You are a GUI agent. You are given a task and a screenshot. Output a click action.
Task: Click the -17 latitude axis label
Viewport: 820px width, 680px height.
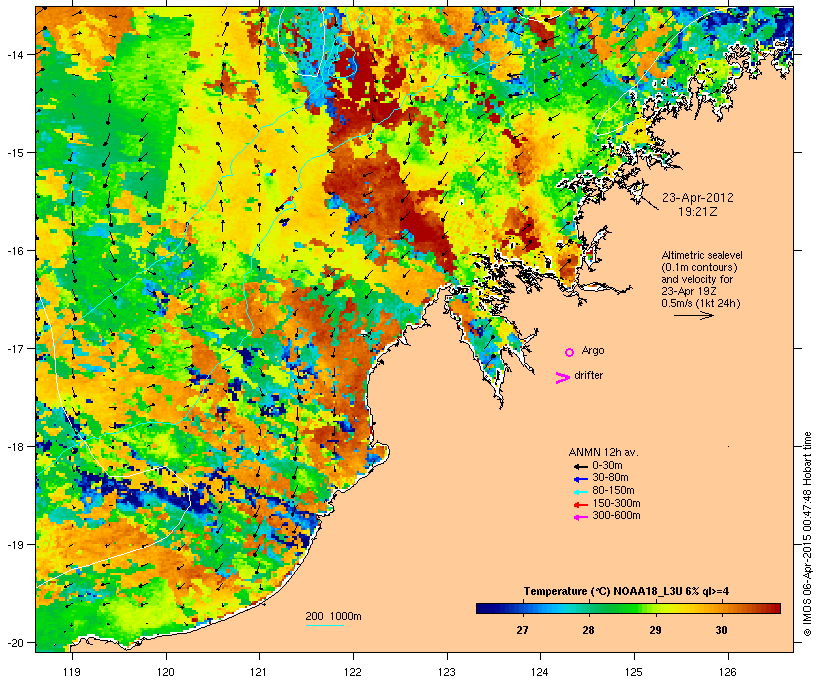tap(15, 349)
